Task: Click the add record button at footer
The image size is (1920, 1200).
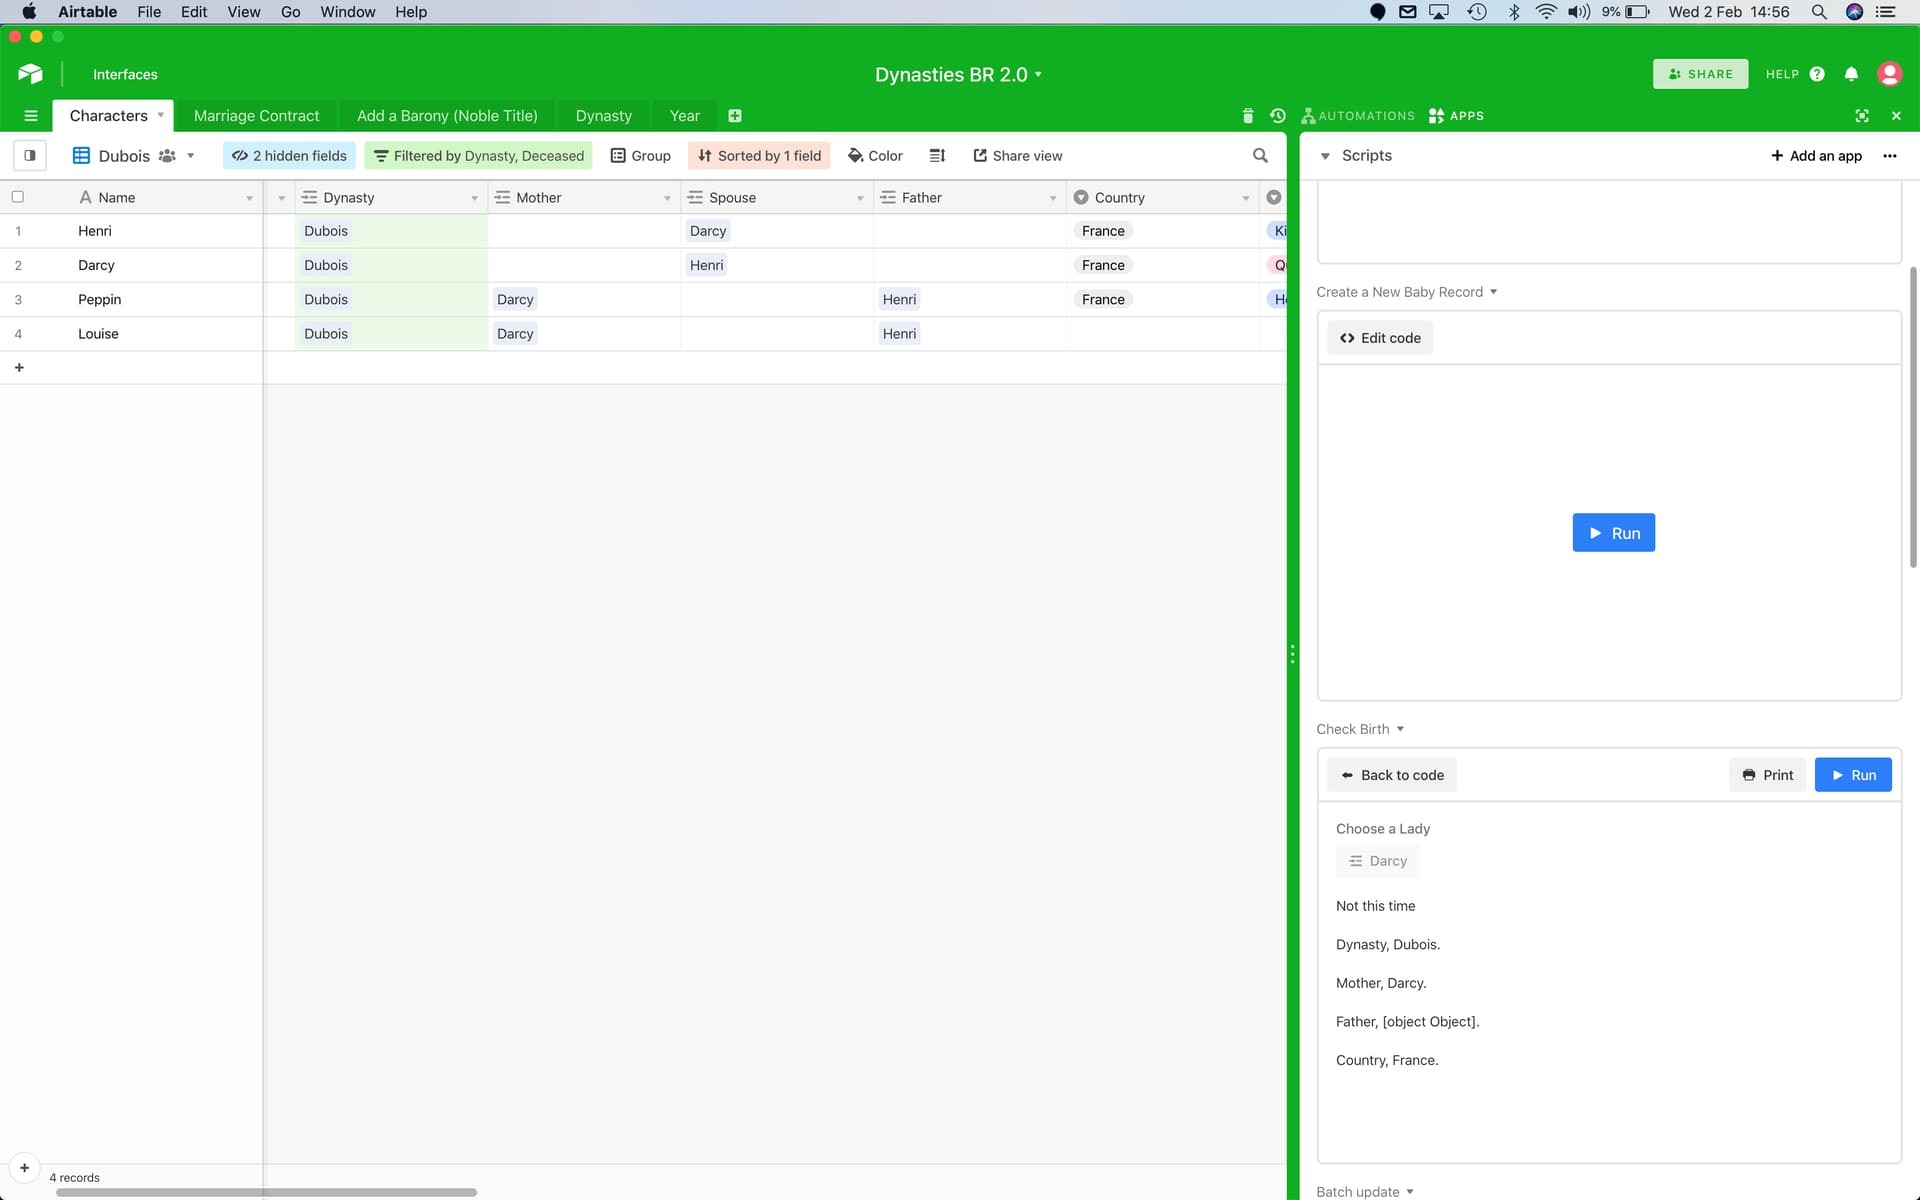Action: (x=24, y=1167)
